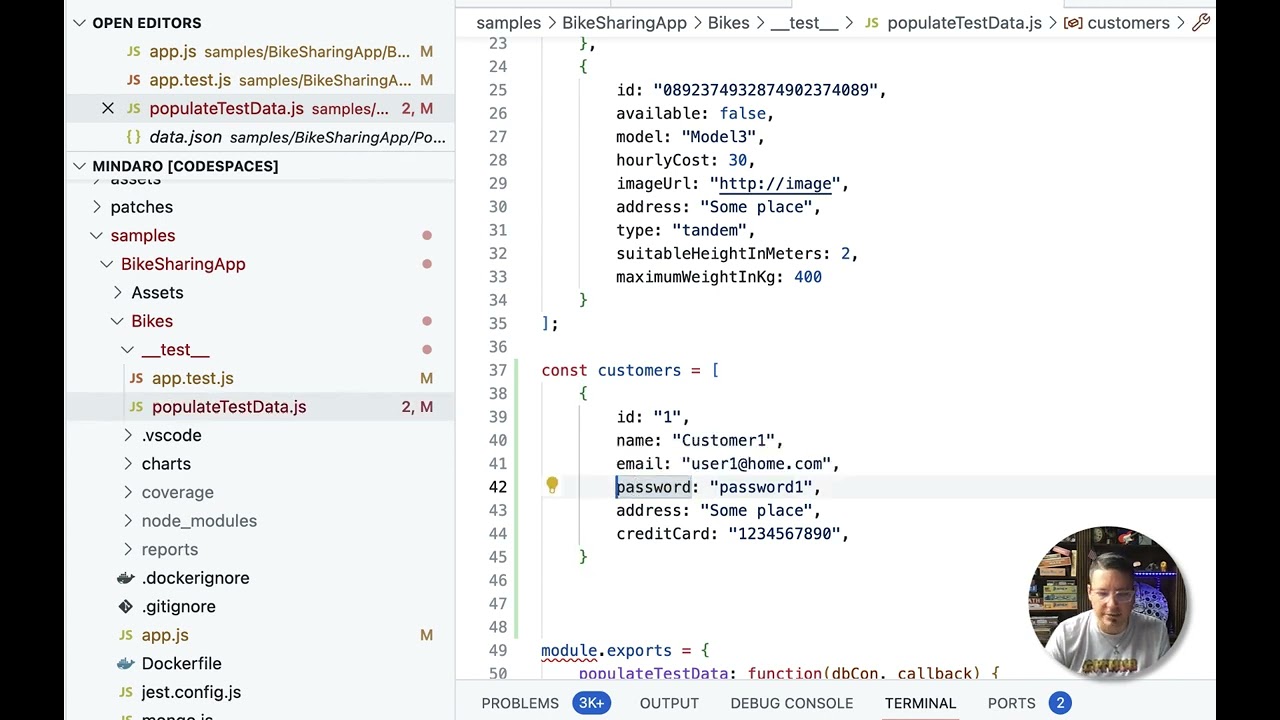This screenshot has width=1280, height=720.
Task: Close the populateTestData.js editor
Action: [x=108, y=108]
